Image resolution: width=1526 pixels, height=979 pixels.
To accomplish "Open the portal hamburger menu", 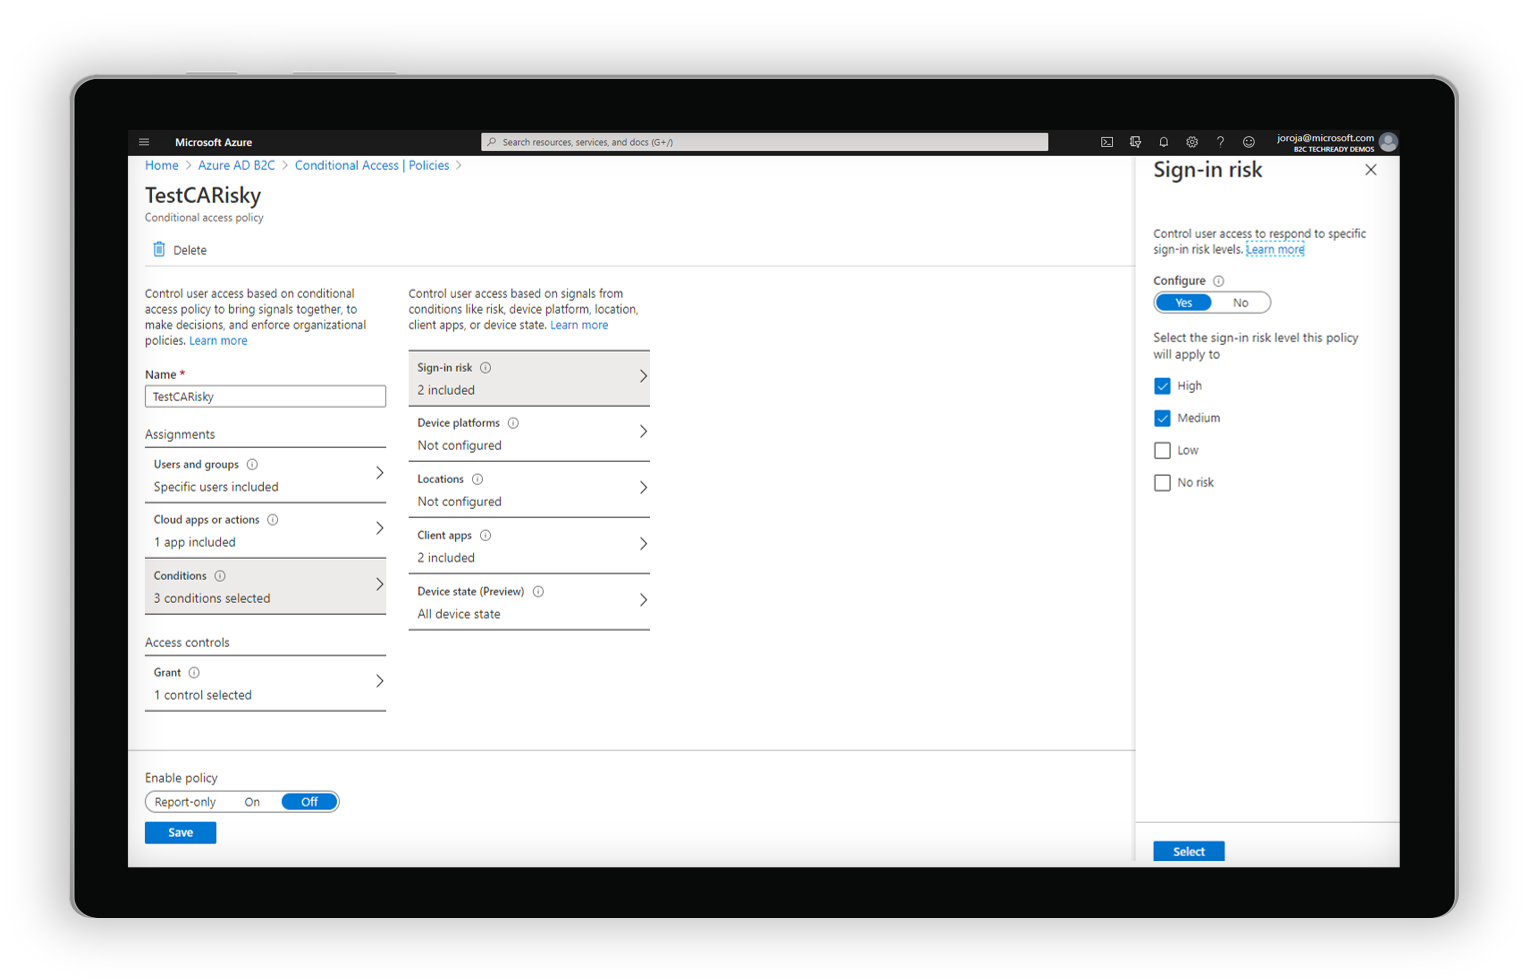I will pos(143,141).
